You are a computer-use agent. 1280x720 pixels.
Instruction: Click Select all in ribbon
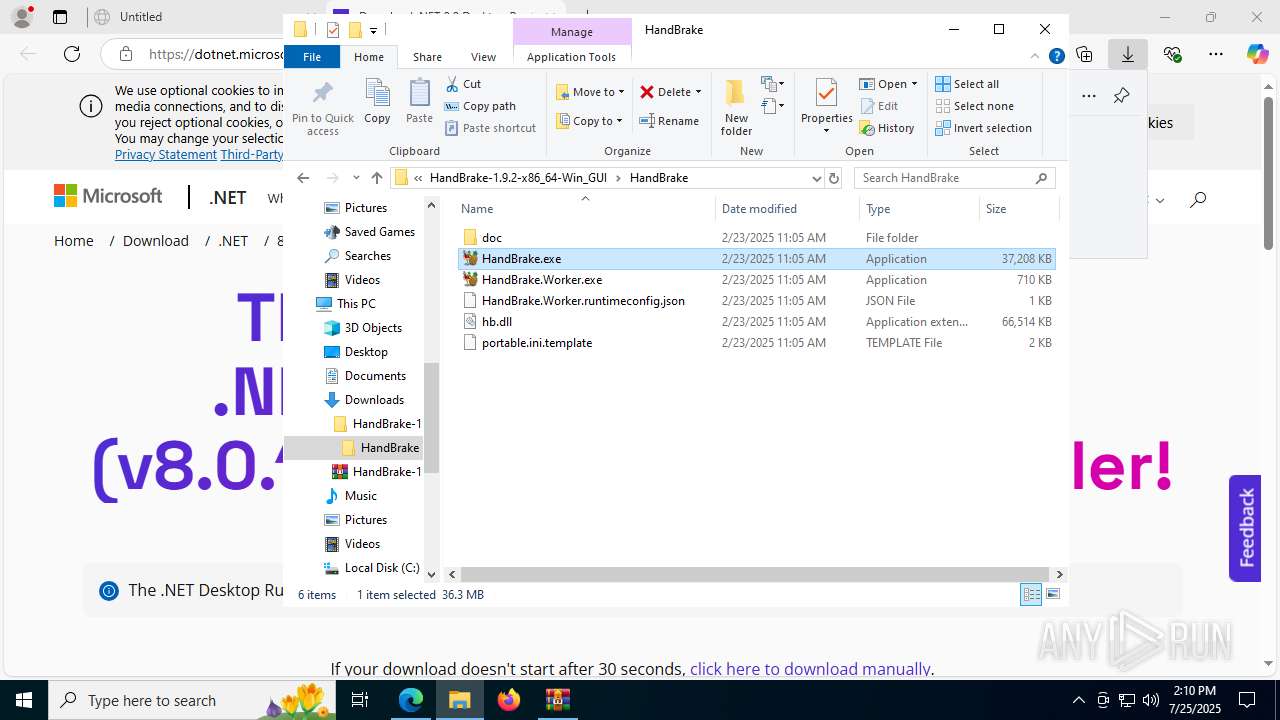[967, 84]
